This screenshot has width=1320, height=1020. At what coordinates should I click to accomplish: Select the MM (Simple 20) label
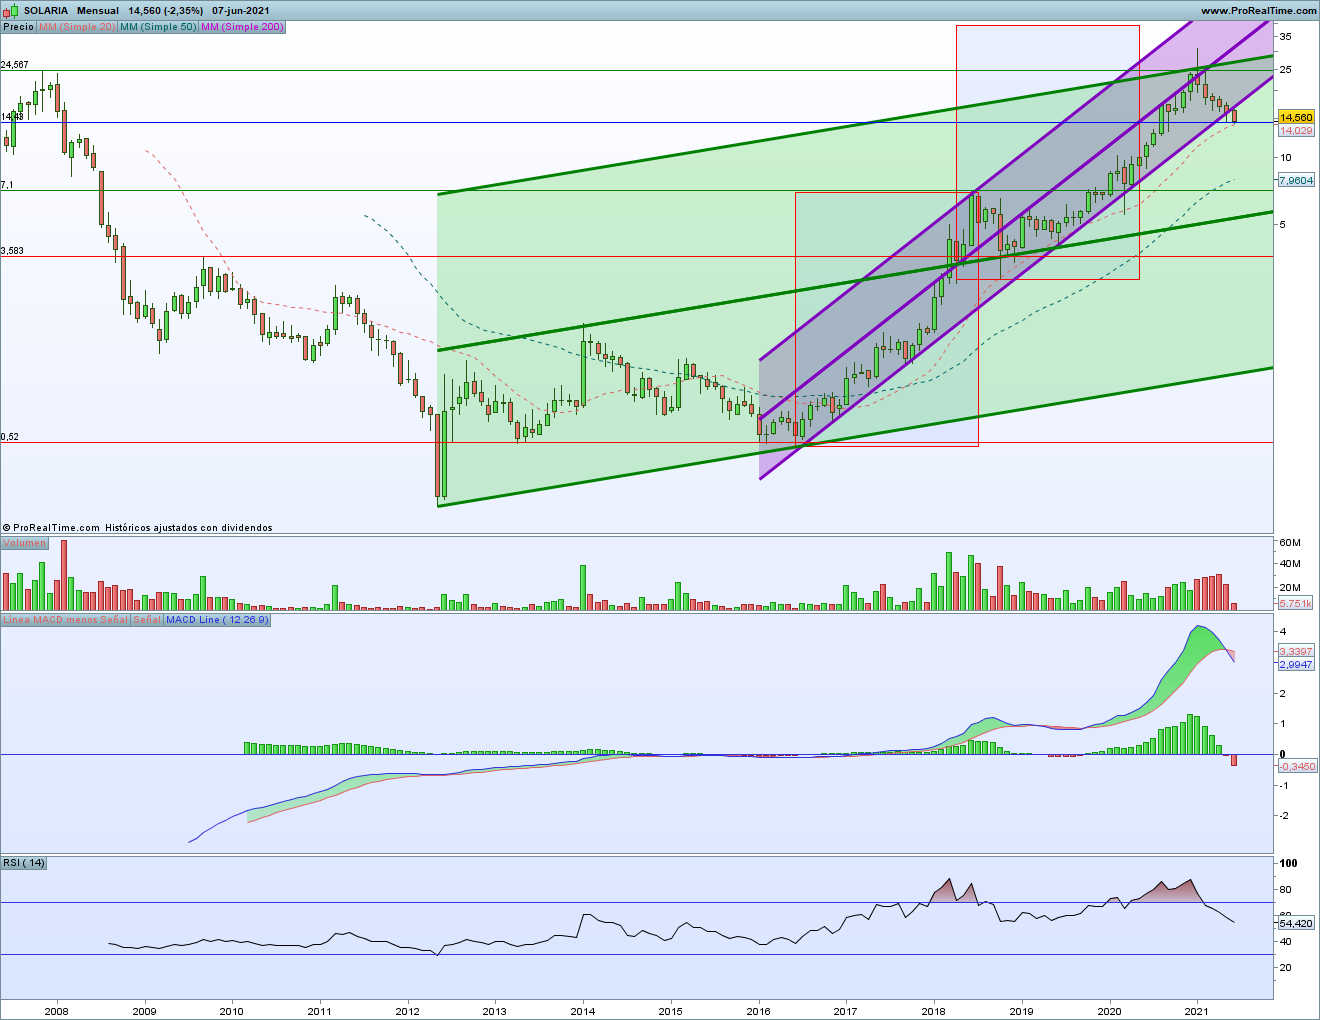coord(77,27)
